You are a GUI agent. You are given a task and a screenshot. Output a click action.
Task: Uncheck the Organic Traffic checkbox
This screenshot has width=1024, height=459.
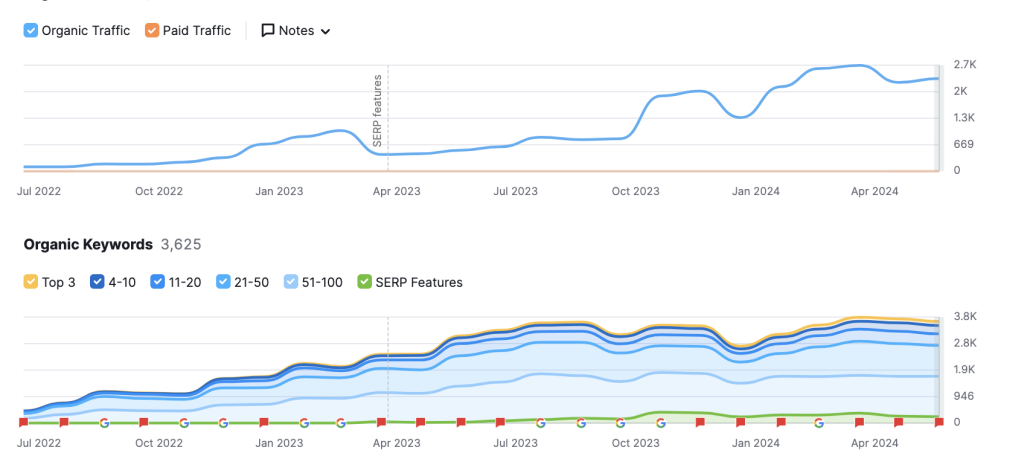(31, 31)
